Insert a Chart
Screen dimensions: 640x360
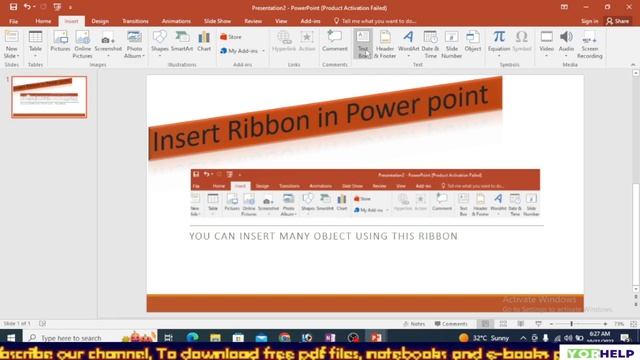[204, 41]
